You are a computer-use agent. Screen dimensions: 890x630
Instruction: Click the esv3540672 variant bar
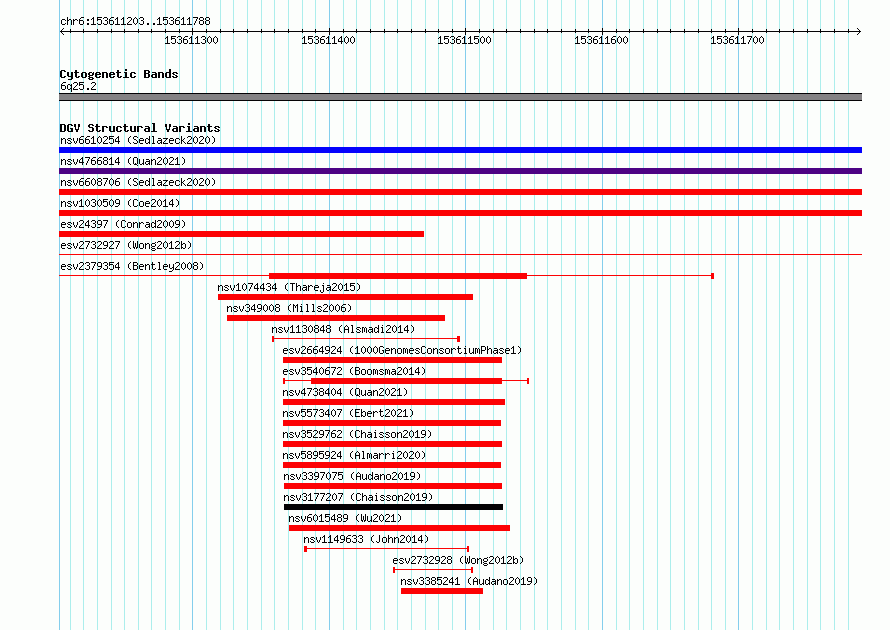[406, 381]
